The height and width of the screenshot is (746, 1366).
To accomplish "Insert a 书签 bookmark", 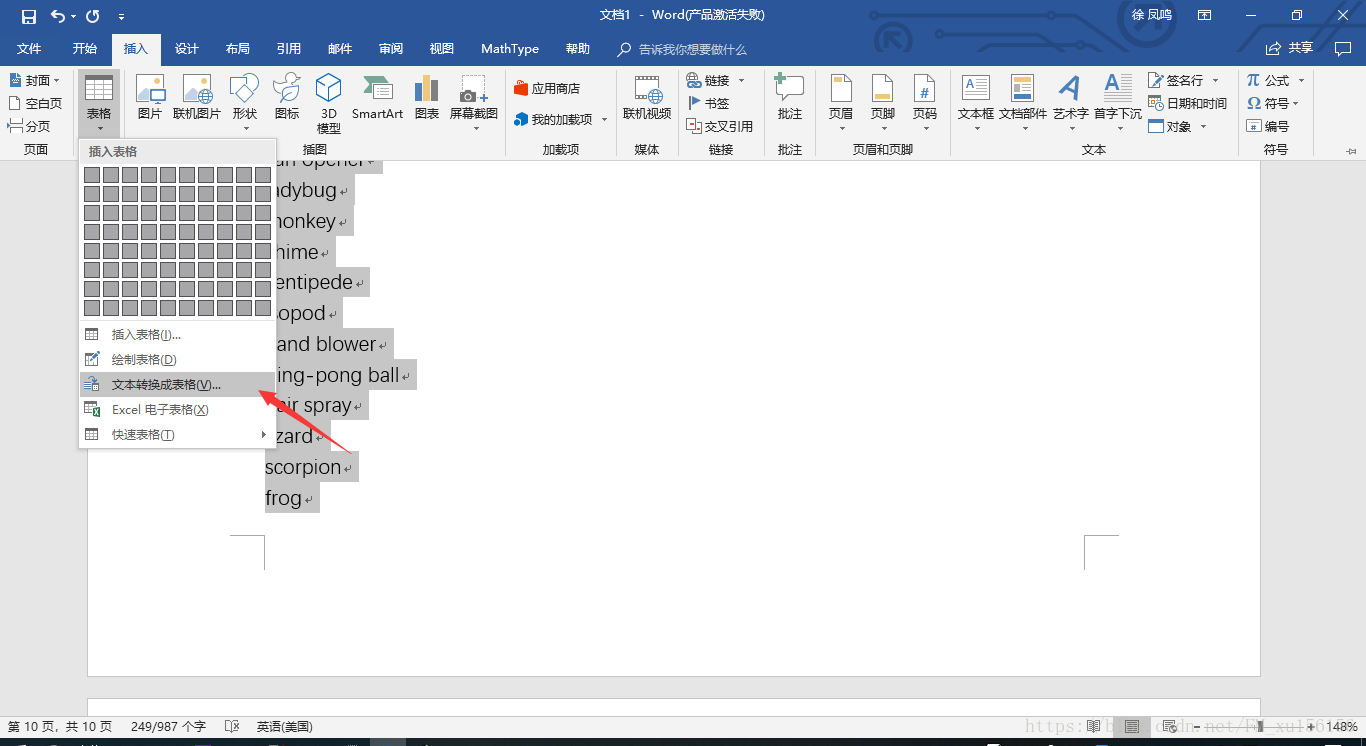I will click(708, 103).
